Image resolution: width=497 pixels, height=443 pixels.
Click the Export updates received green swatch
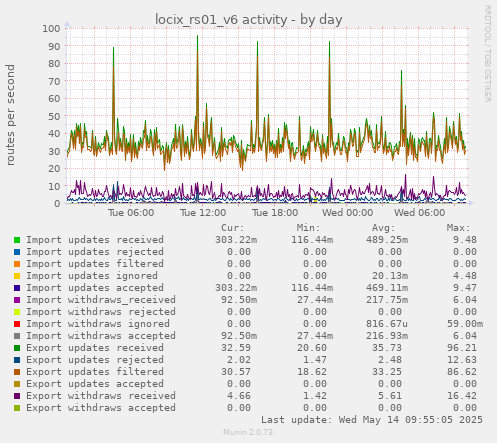click(x=17, y=348)
